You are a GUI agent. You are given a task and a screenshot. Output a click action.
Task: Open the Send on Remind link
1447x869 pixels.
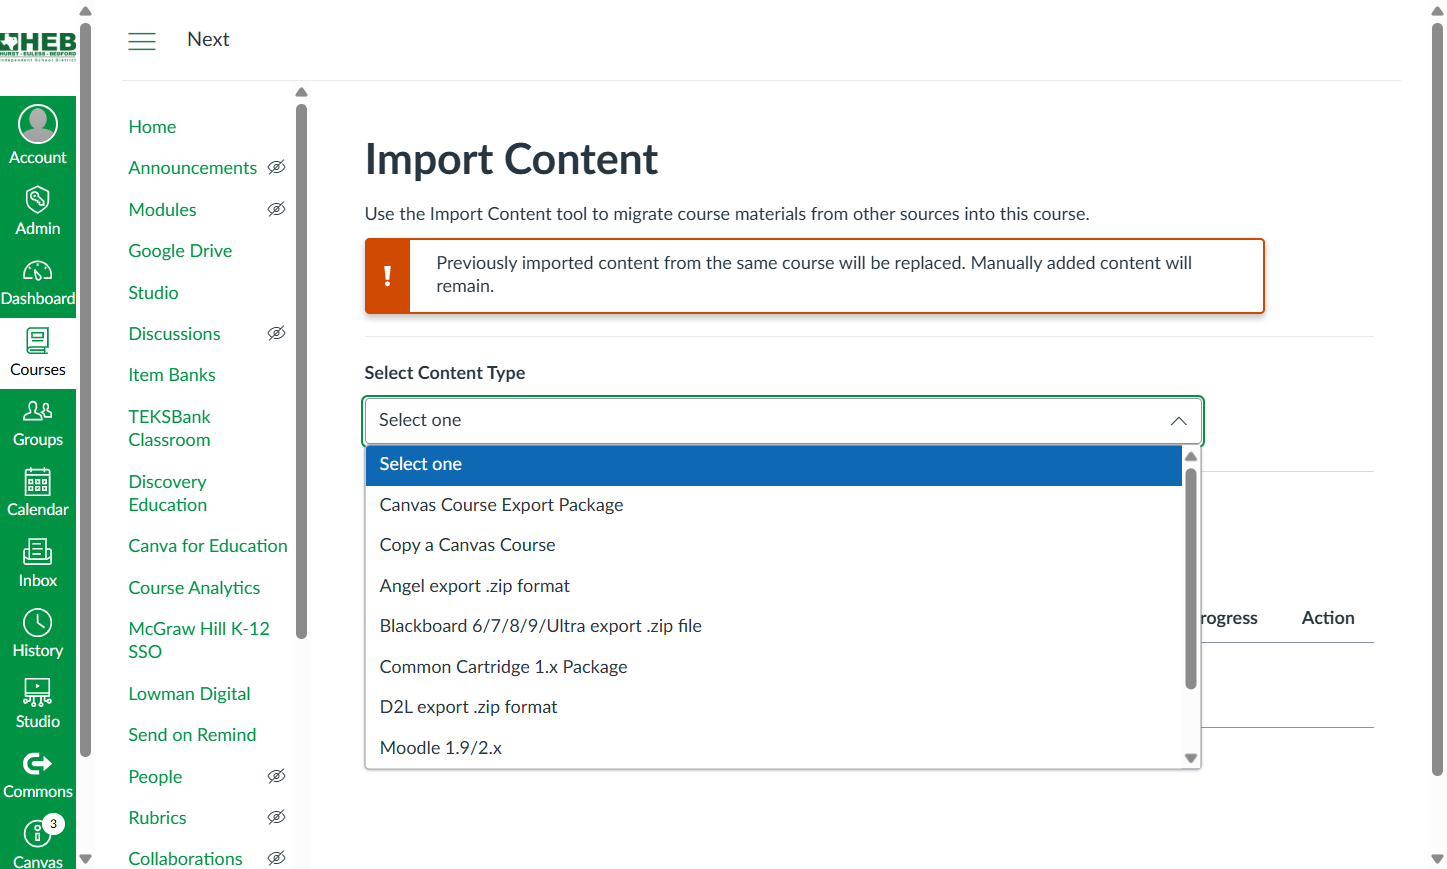(192, 735)
